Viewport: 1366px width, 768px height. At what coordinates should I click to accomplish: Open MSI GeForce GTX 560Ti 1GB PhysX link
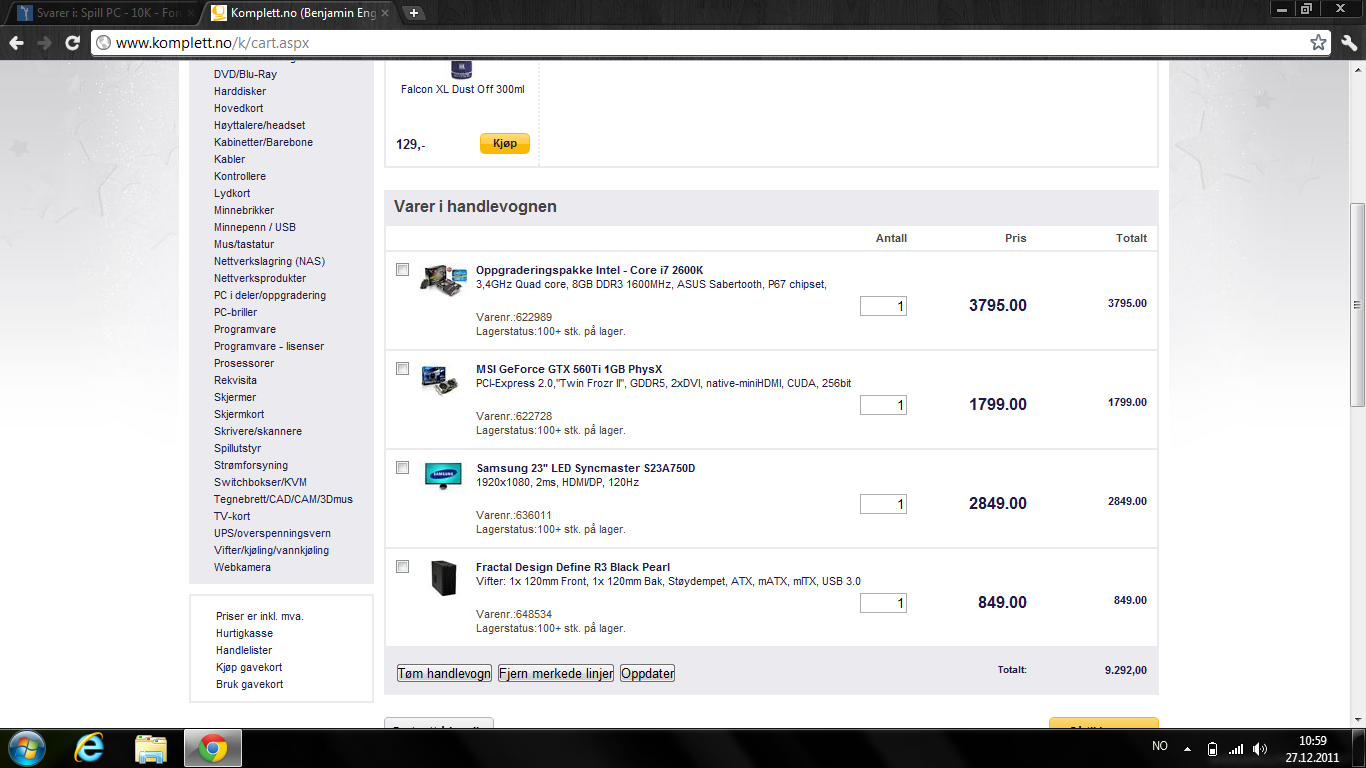pyautogui.click(x=569, y=369)
